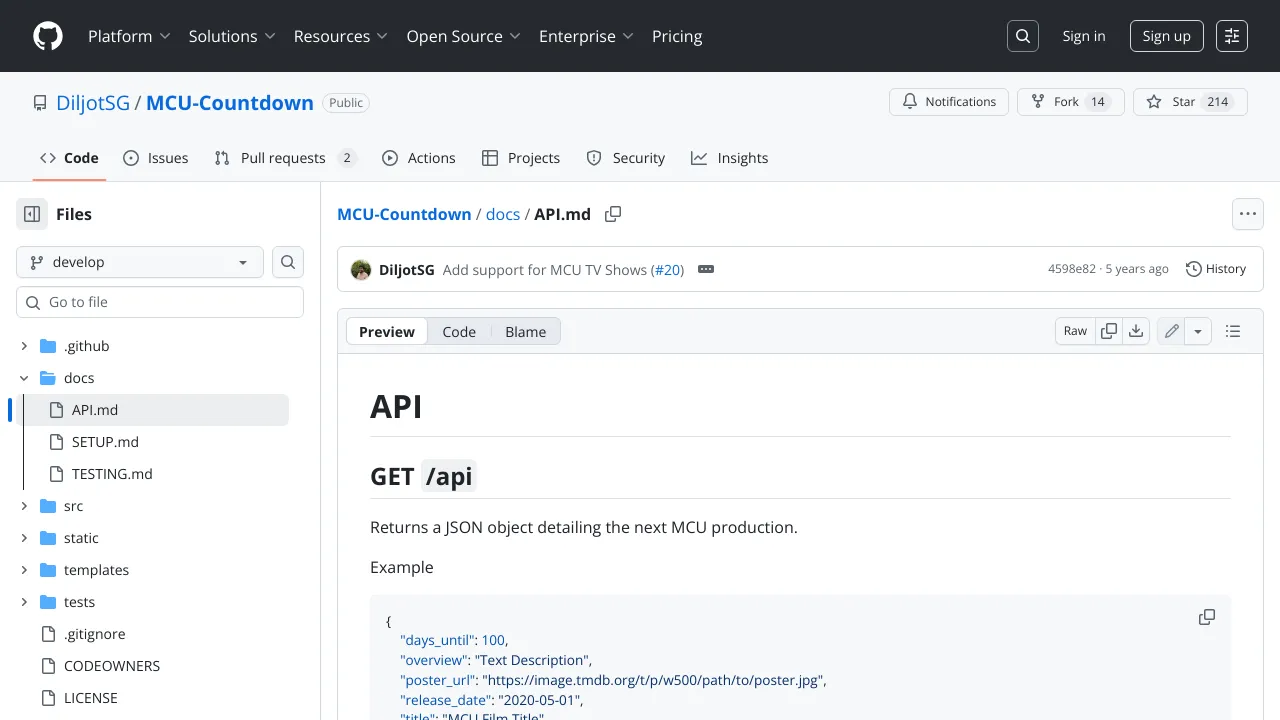Screen dimensions: 1280x720
Task: Expand the templates folder
Action: coord(24,570)
